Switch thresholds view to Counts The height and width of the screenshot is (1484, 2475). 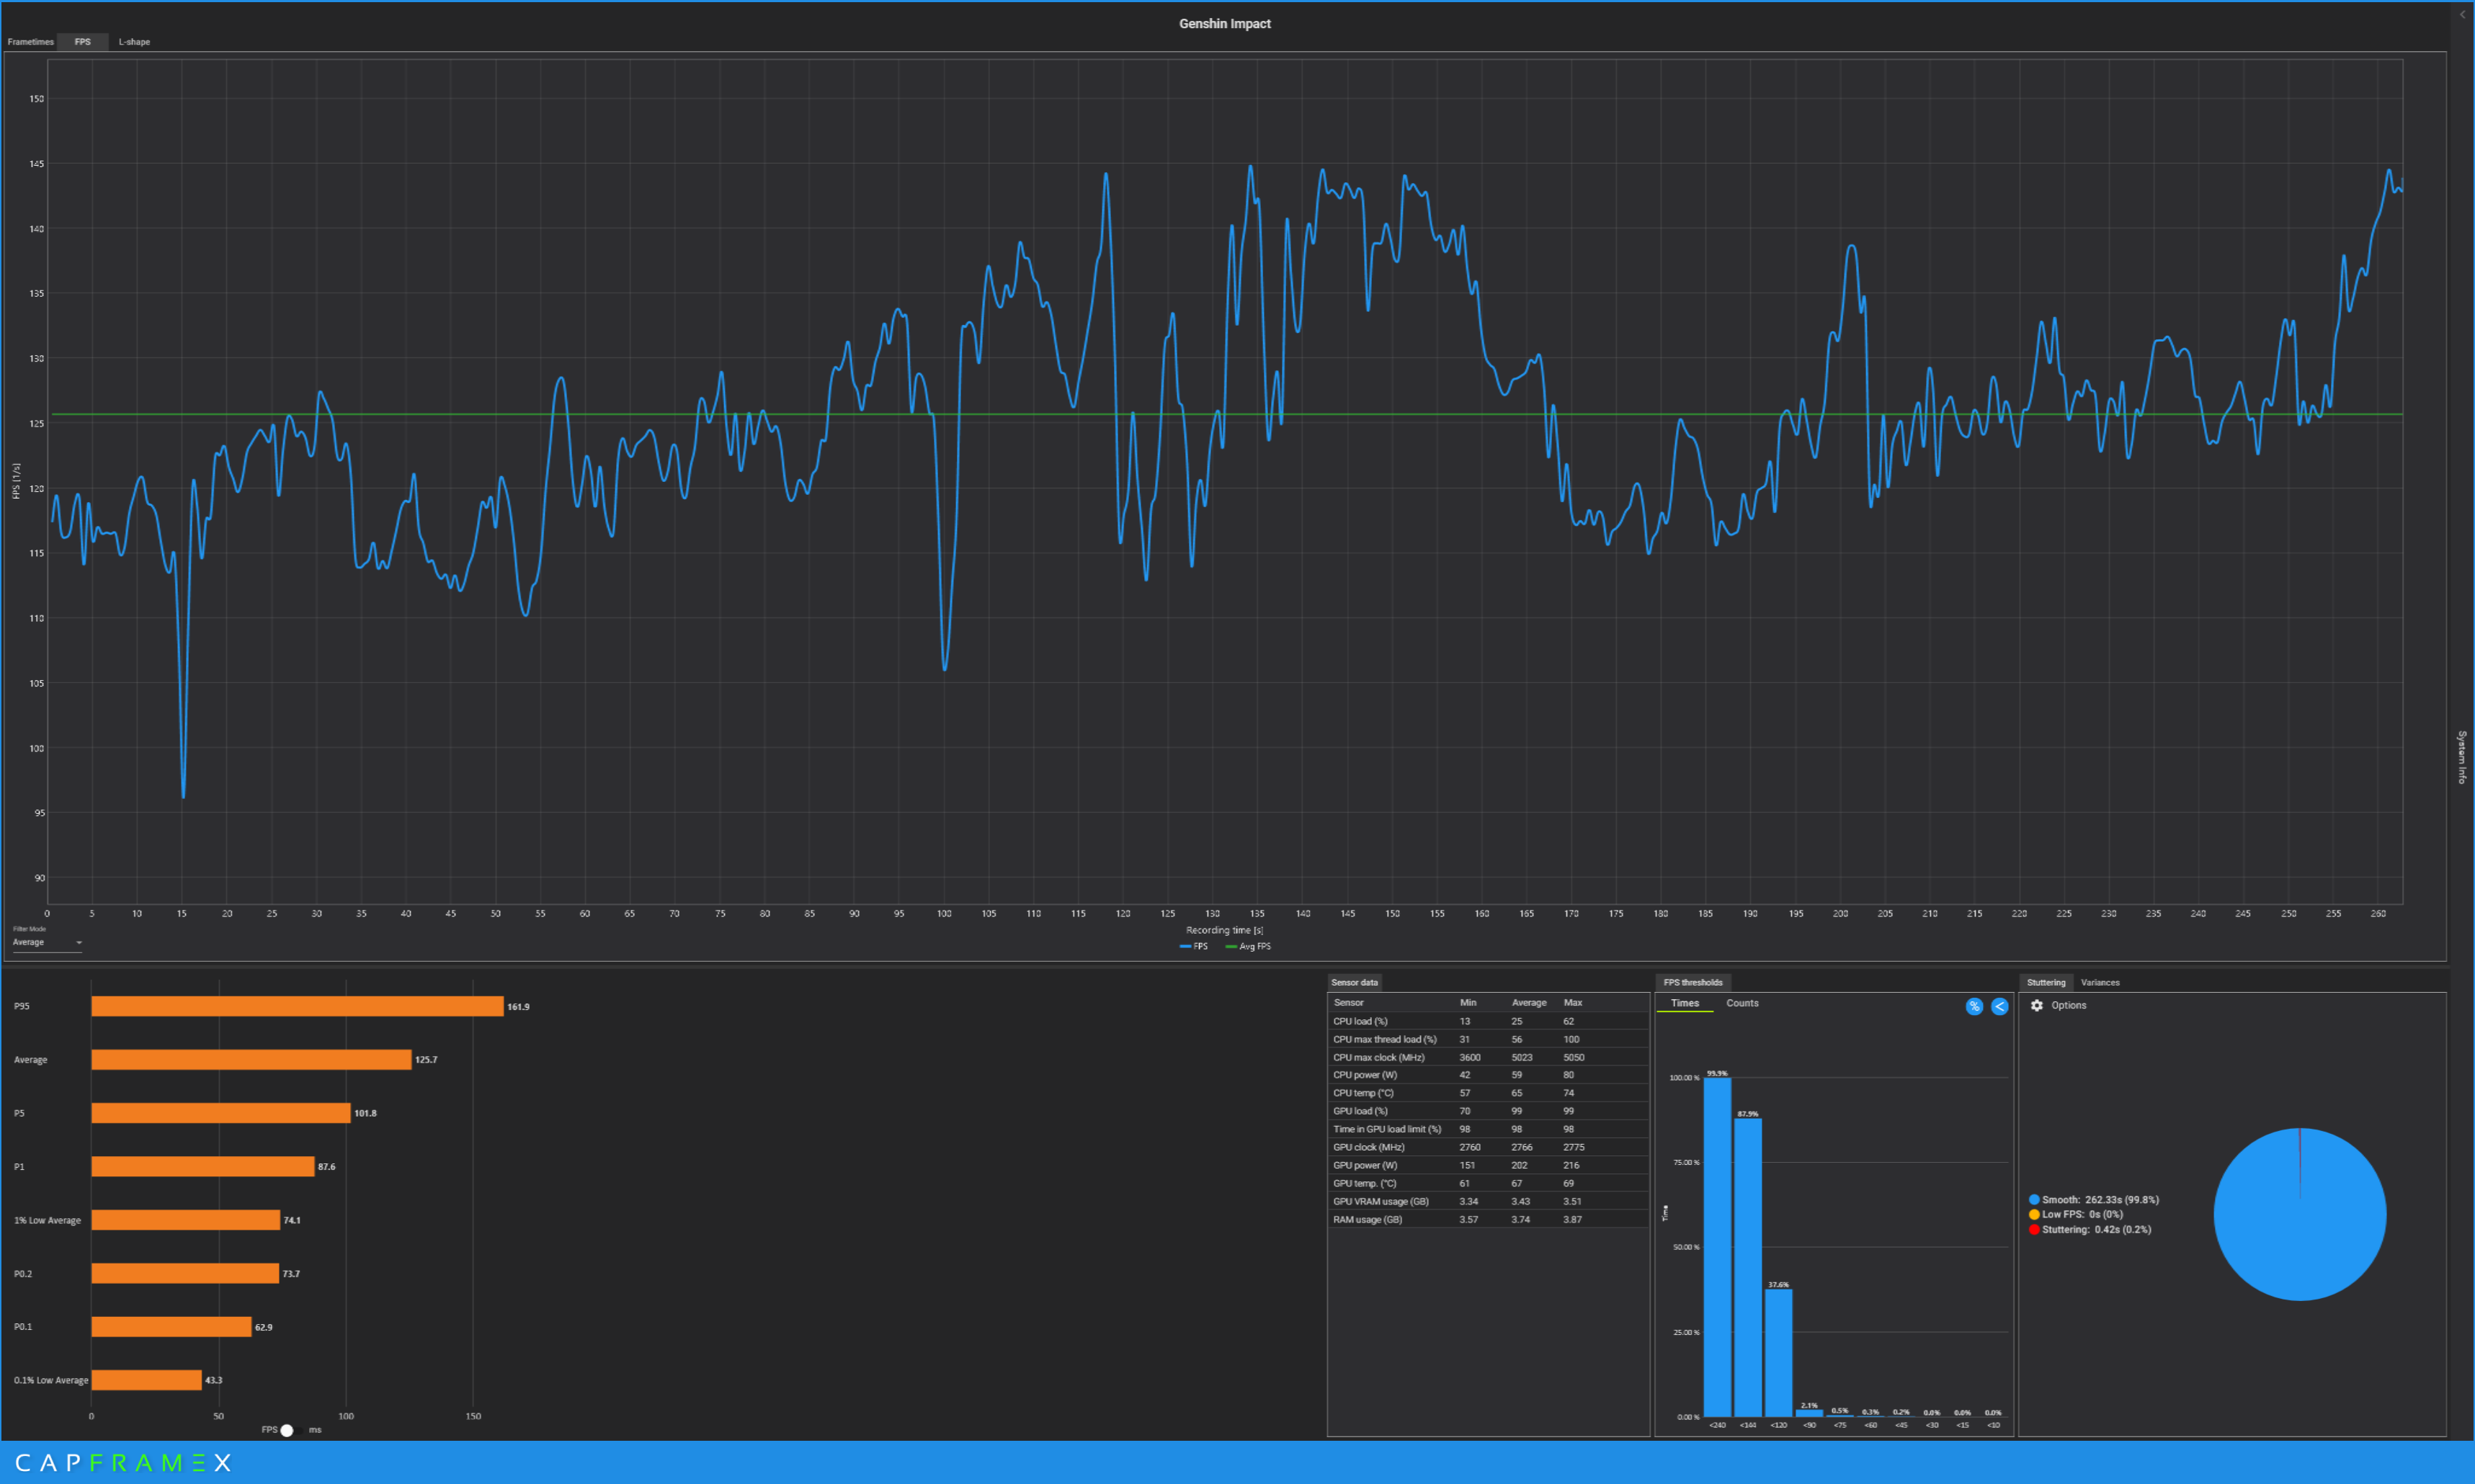1742,1003
